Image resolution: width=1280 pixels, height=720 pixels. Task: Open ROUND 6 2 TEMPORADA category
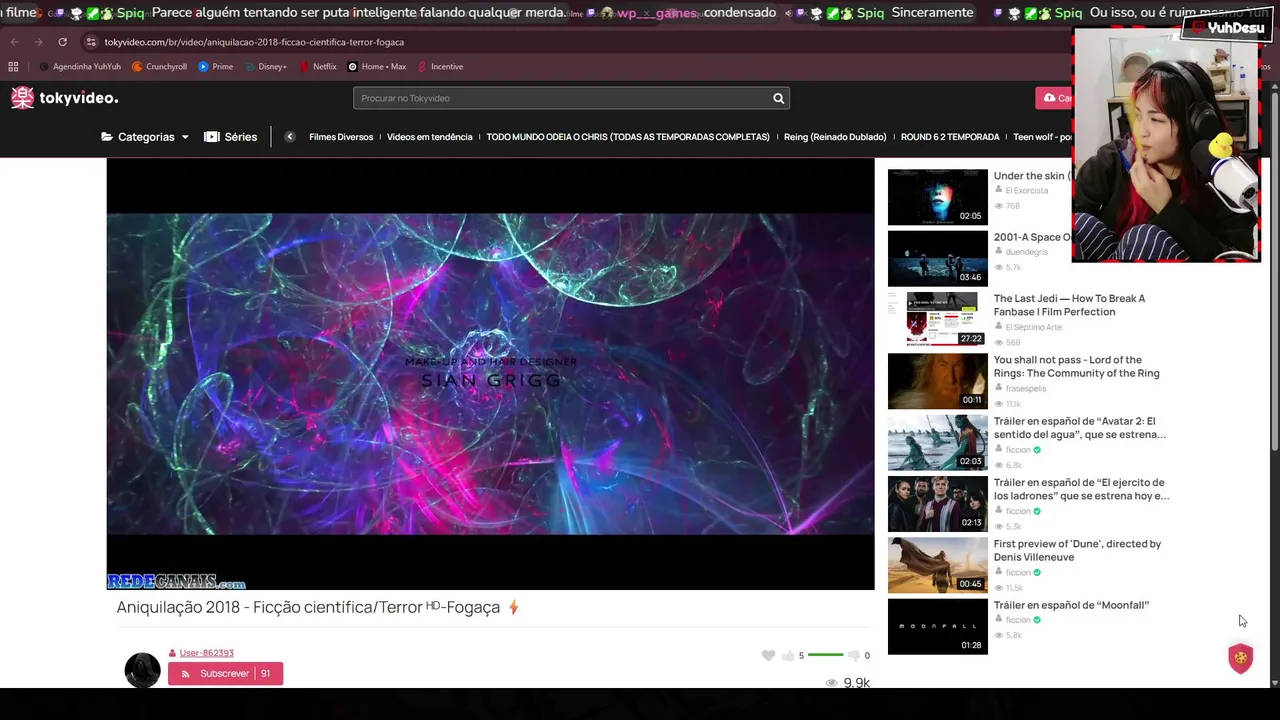(x=950, y=137)
